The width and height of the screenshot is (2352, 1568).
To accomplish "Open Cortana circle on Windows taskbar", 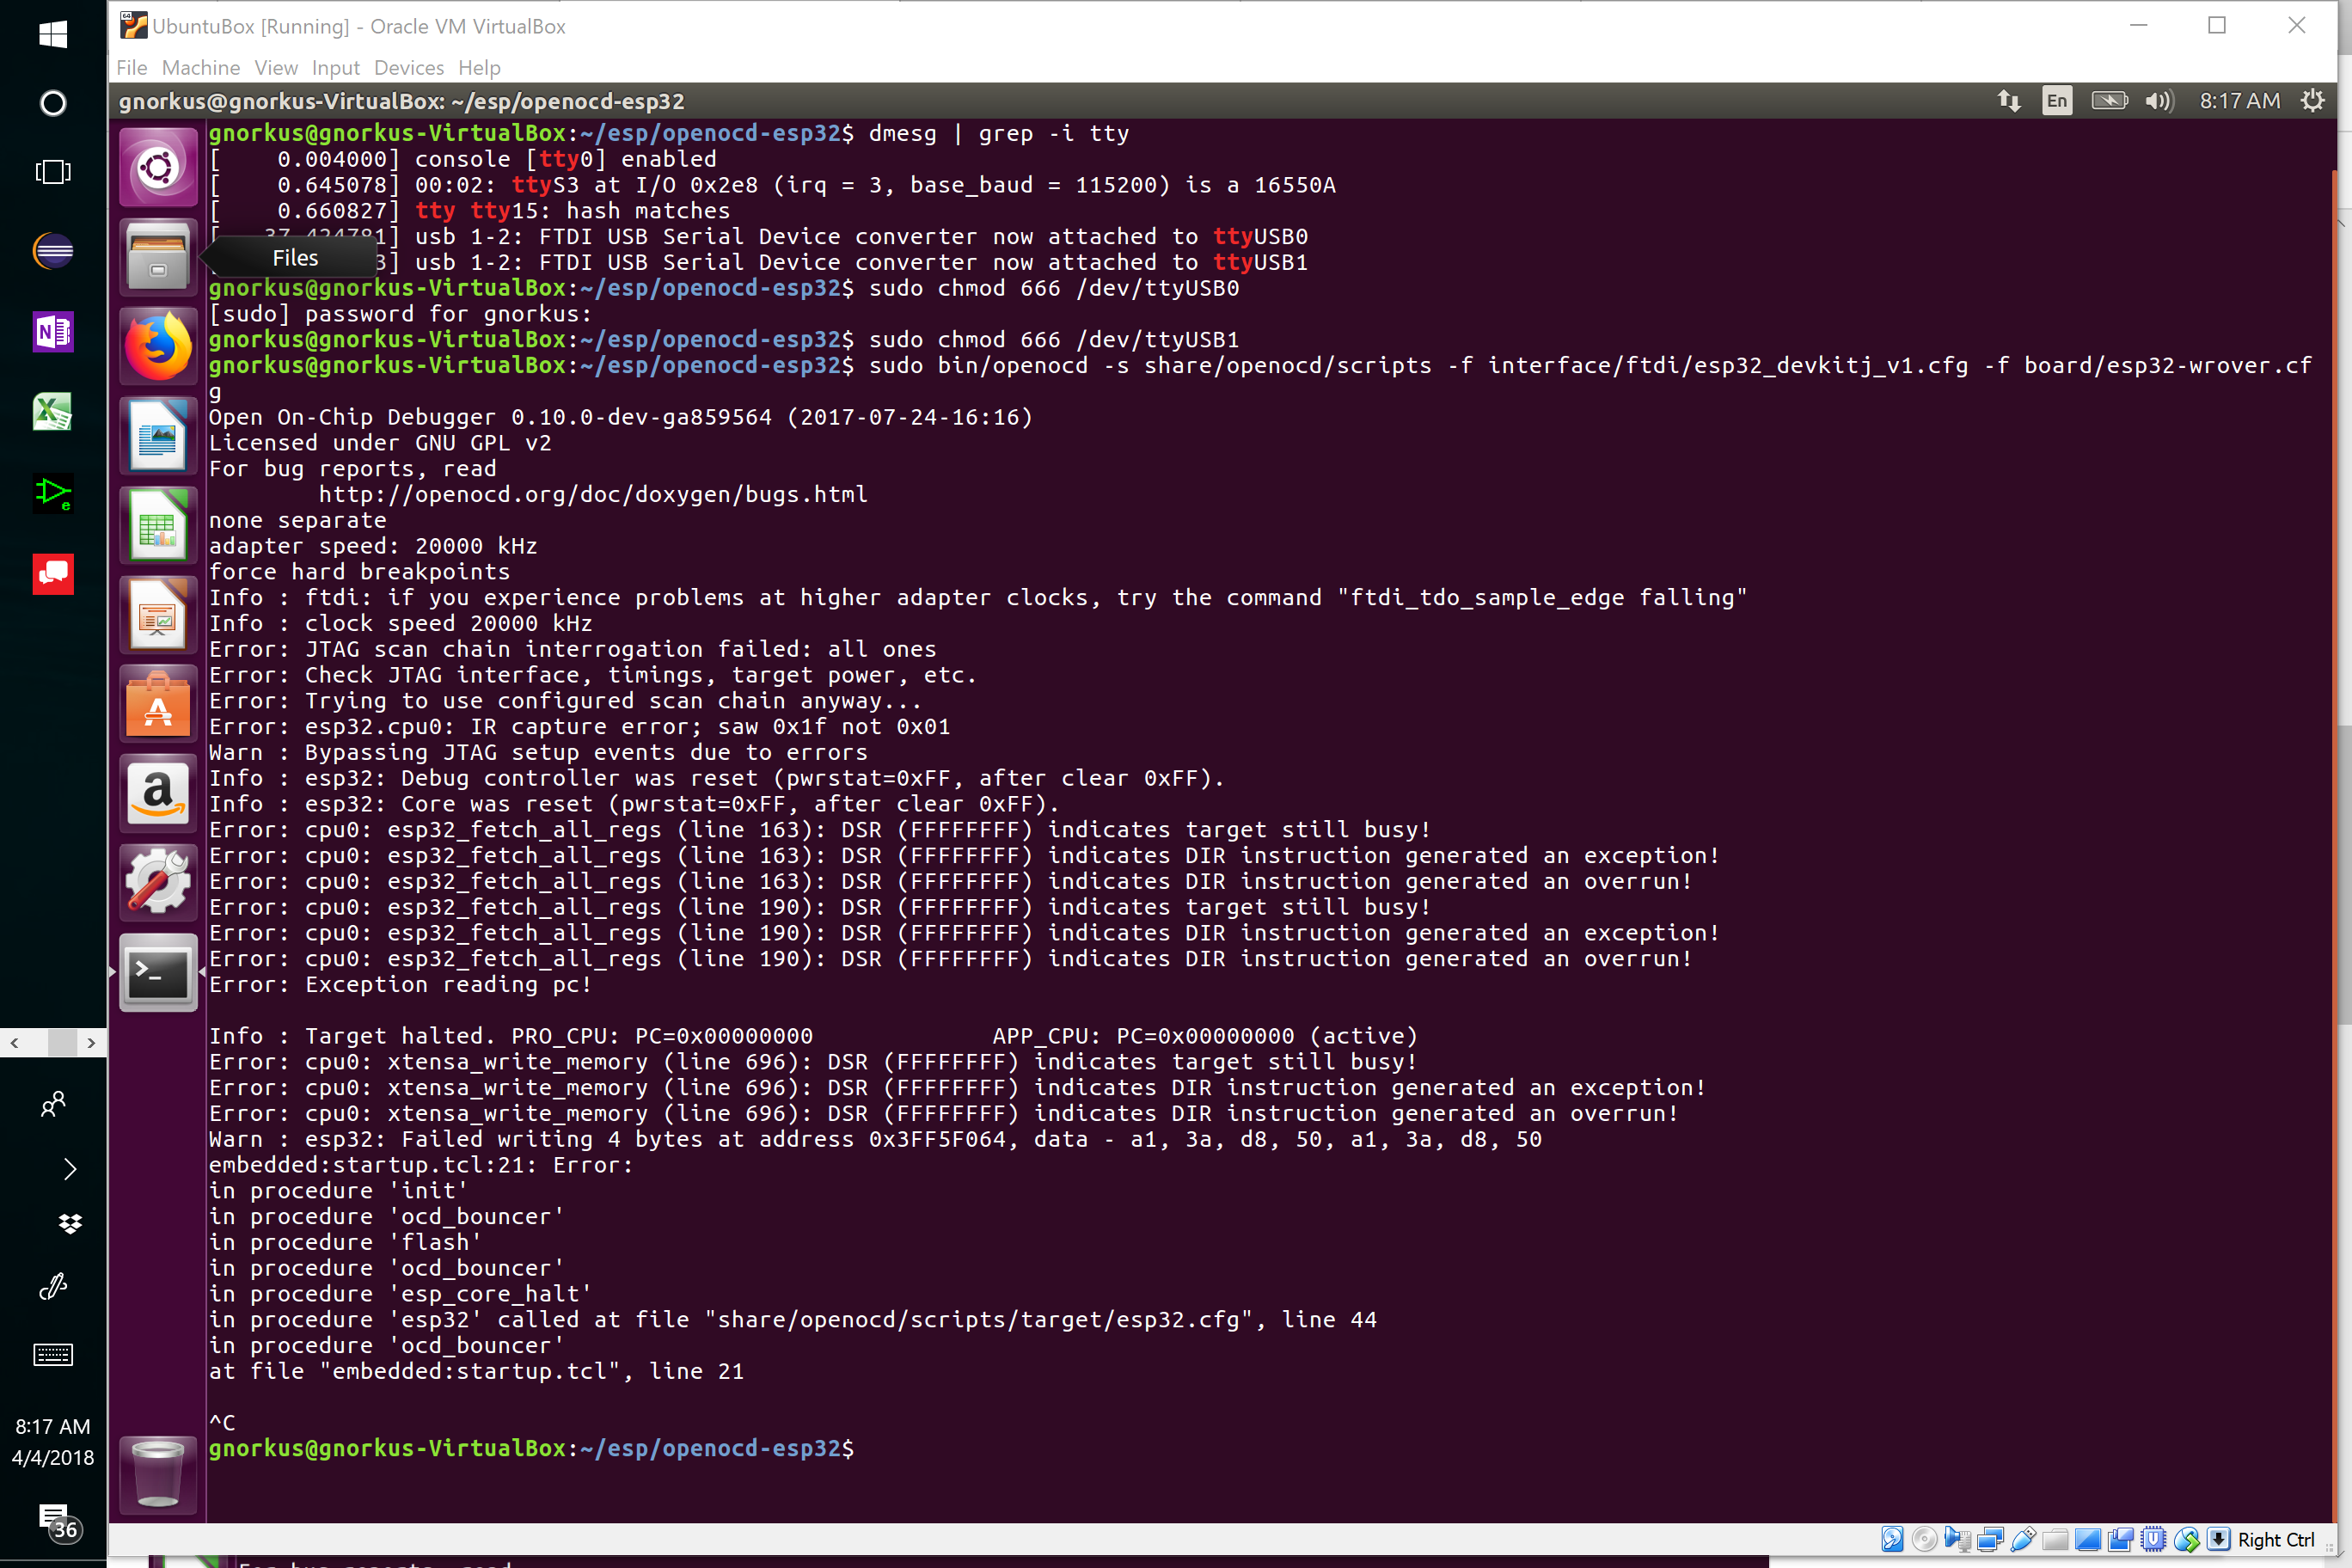I will (x=53, y=103).
